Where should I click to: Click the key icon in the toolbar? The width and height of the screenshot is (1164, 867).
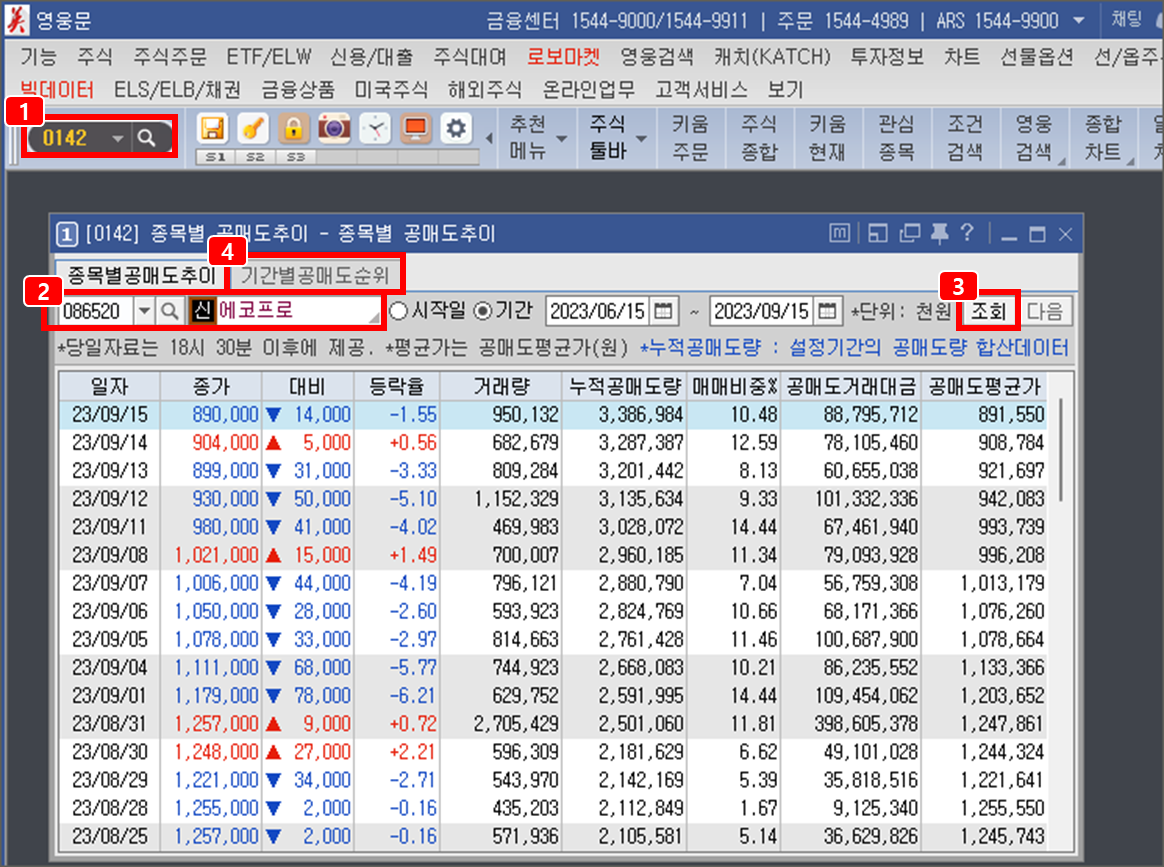[x=253, y=128]
